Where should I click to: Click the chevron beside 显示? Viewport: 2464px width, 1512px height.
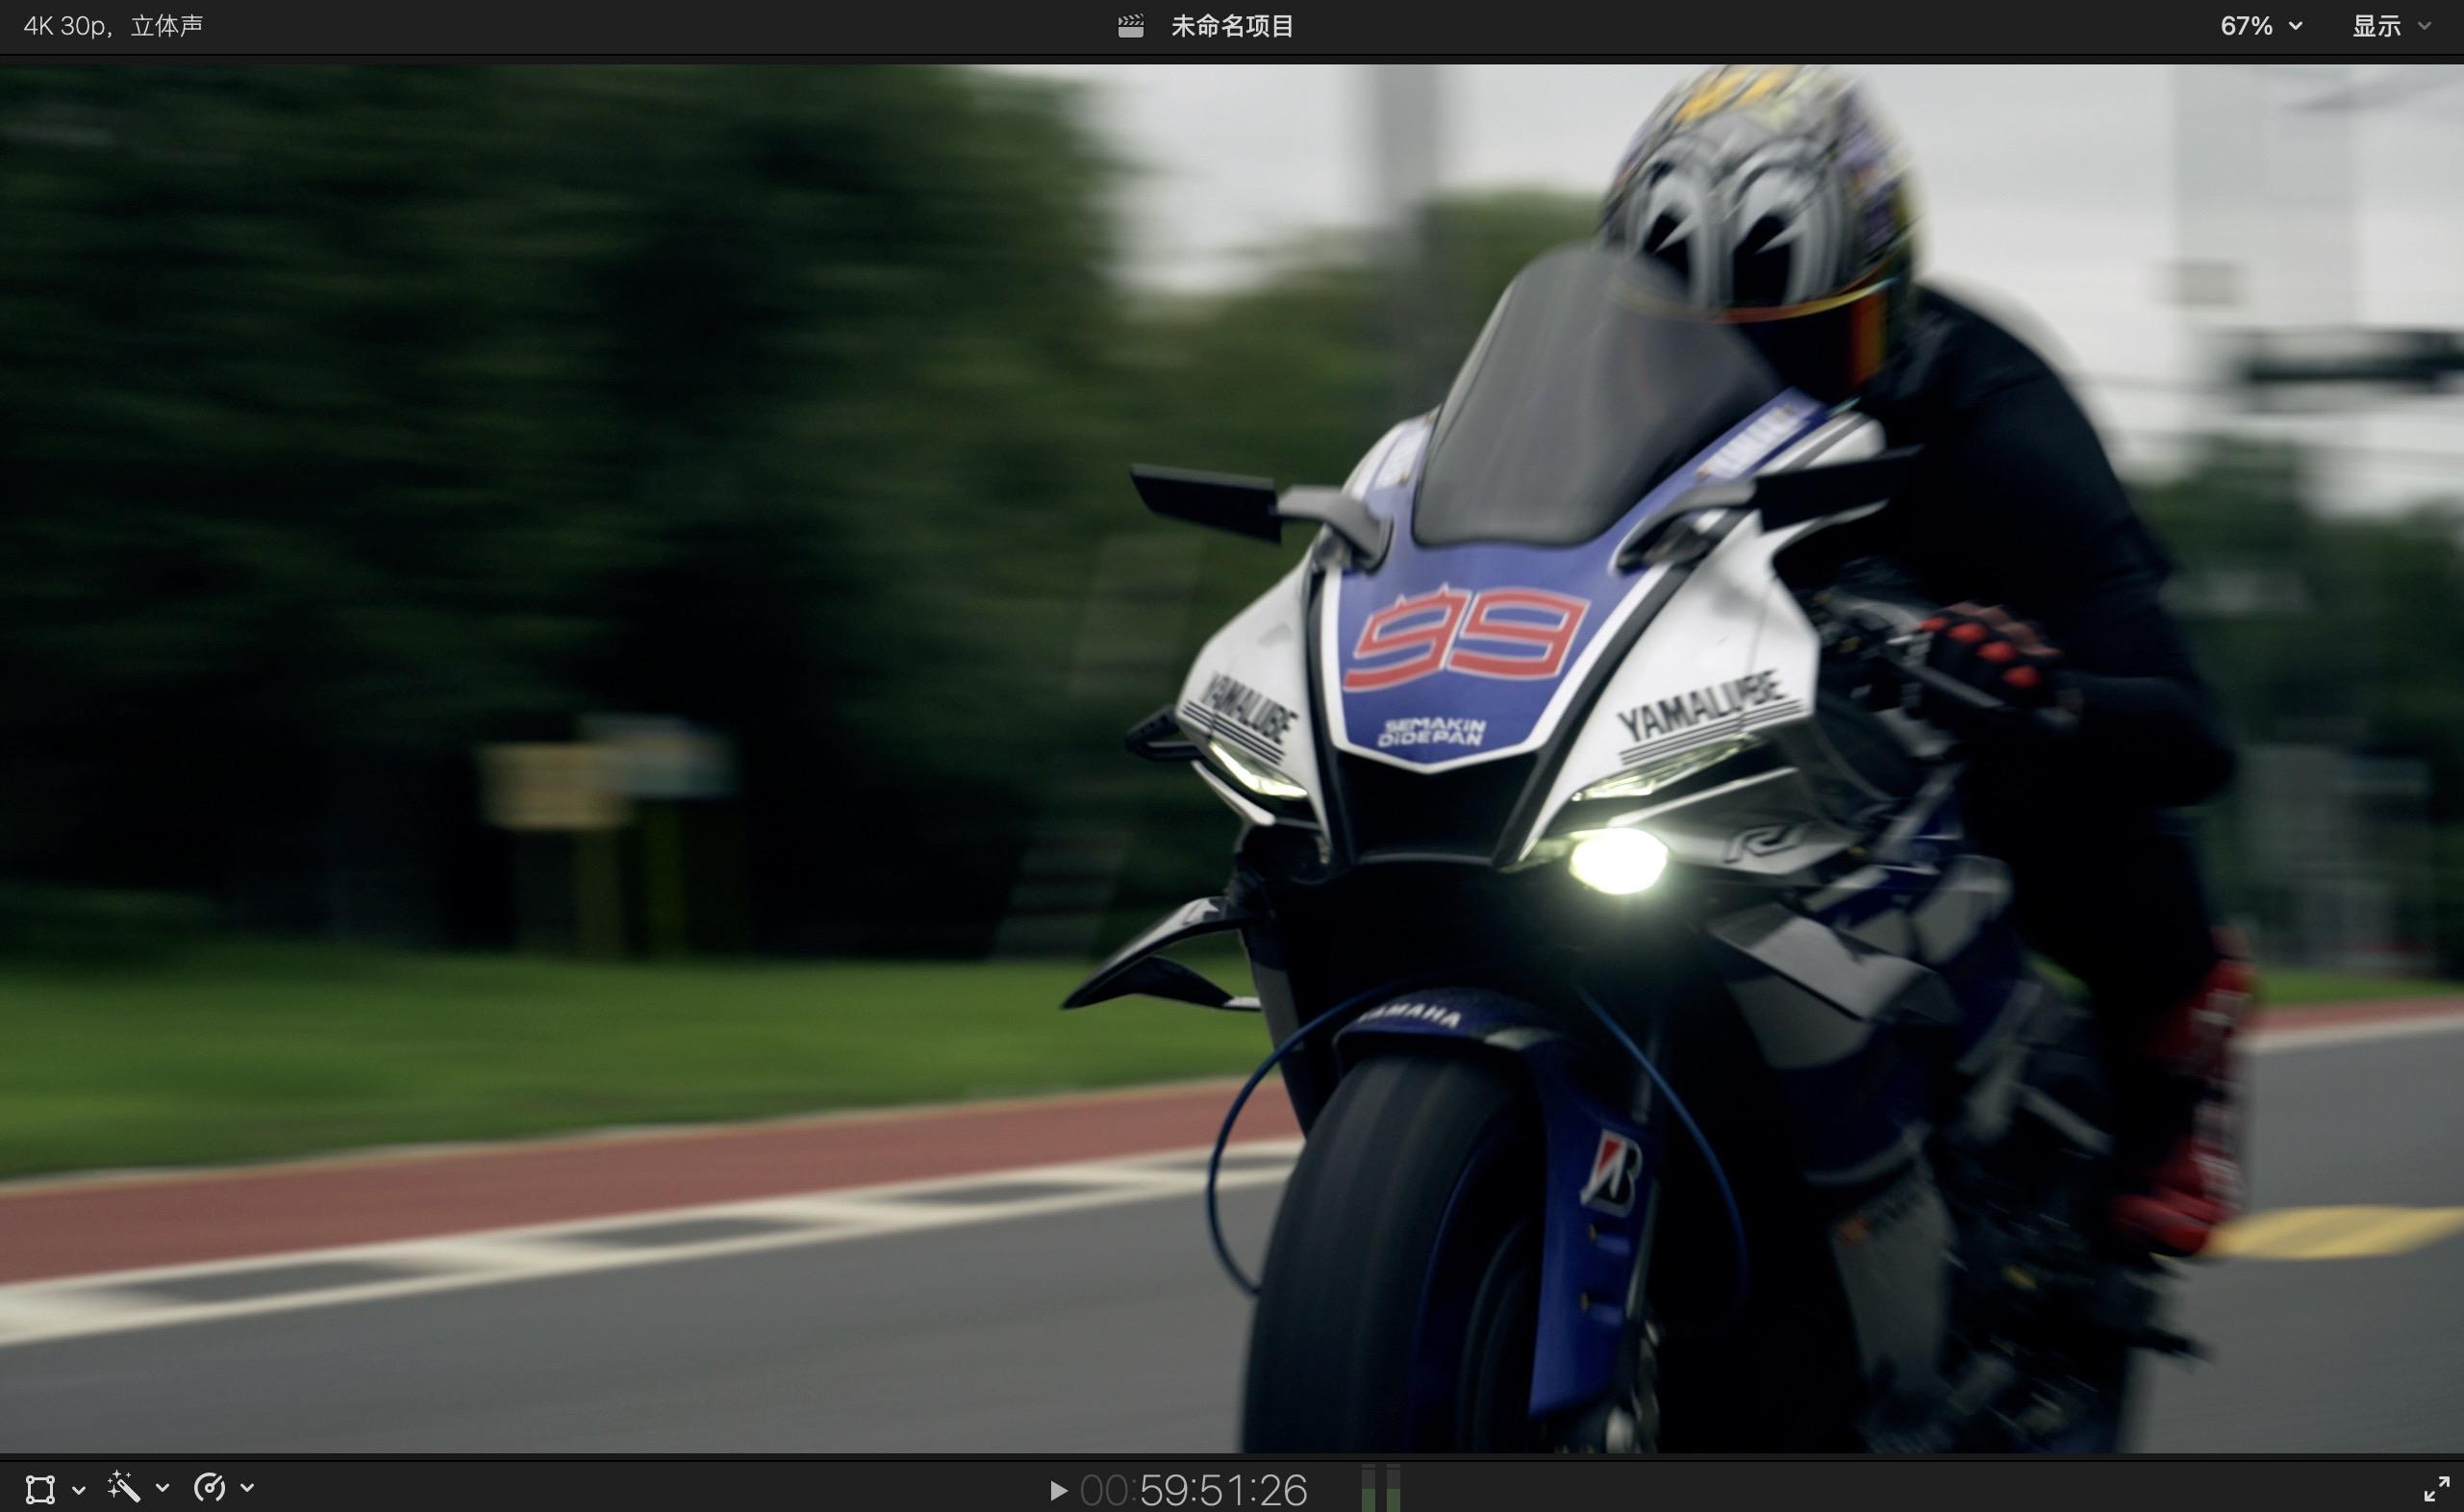[2424, 27]
